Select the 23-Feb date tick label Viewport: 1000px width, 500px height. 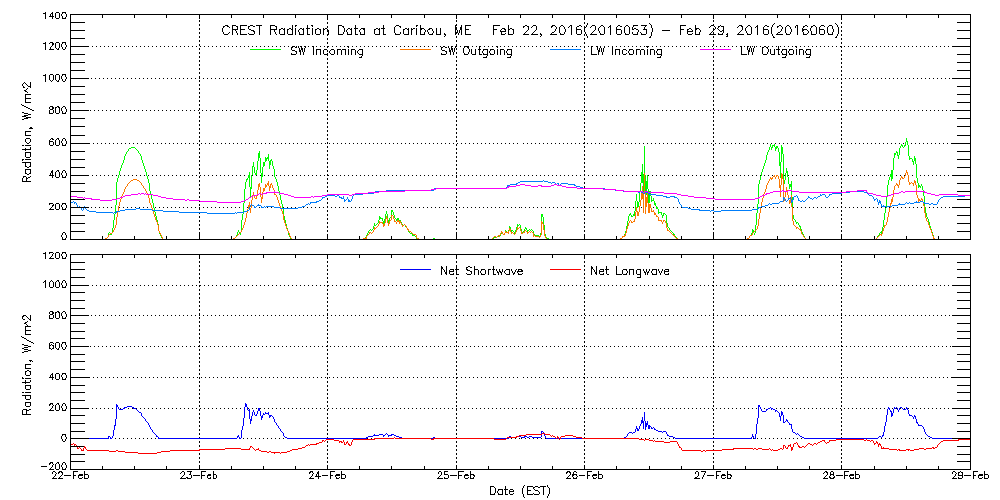[199, 477]
